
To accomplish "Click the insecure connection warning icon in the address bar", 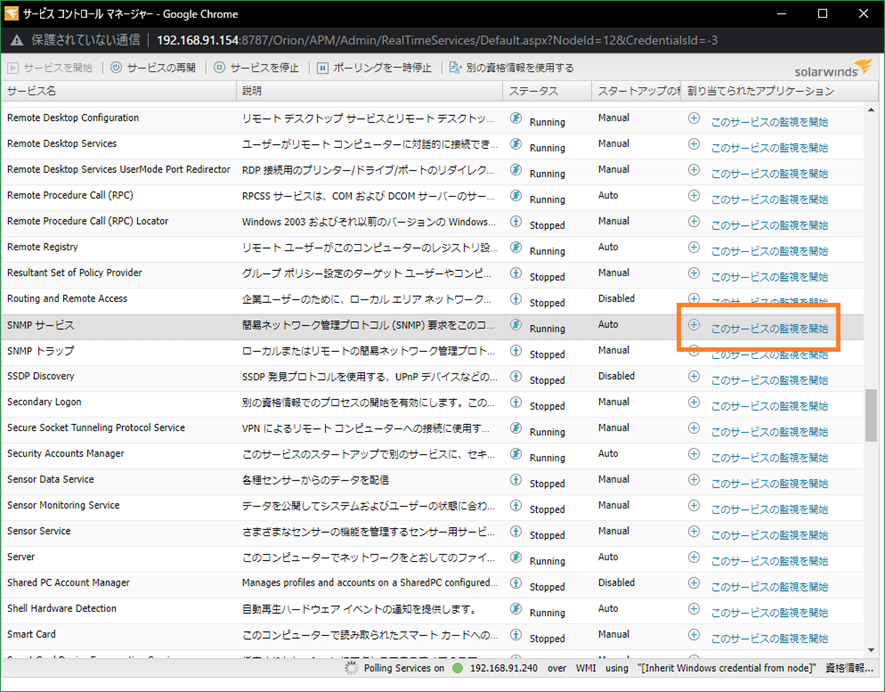I will click(x=17, y=40).
